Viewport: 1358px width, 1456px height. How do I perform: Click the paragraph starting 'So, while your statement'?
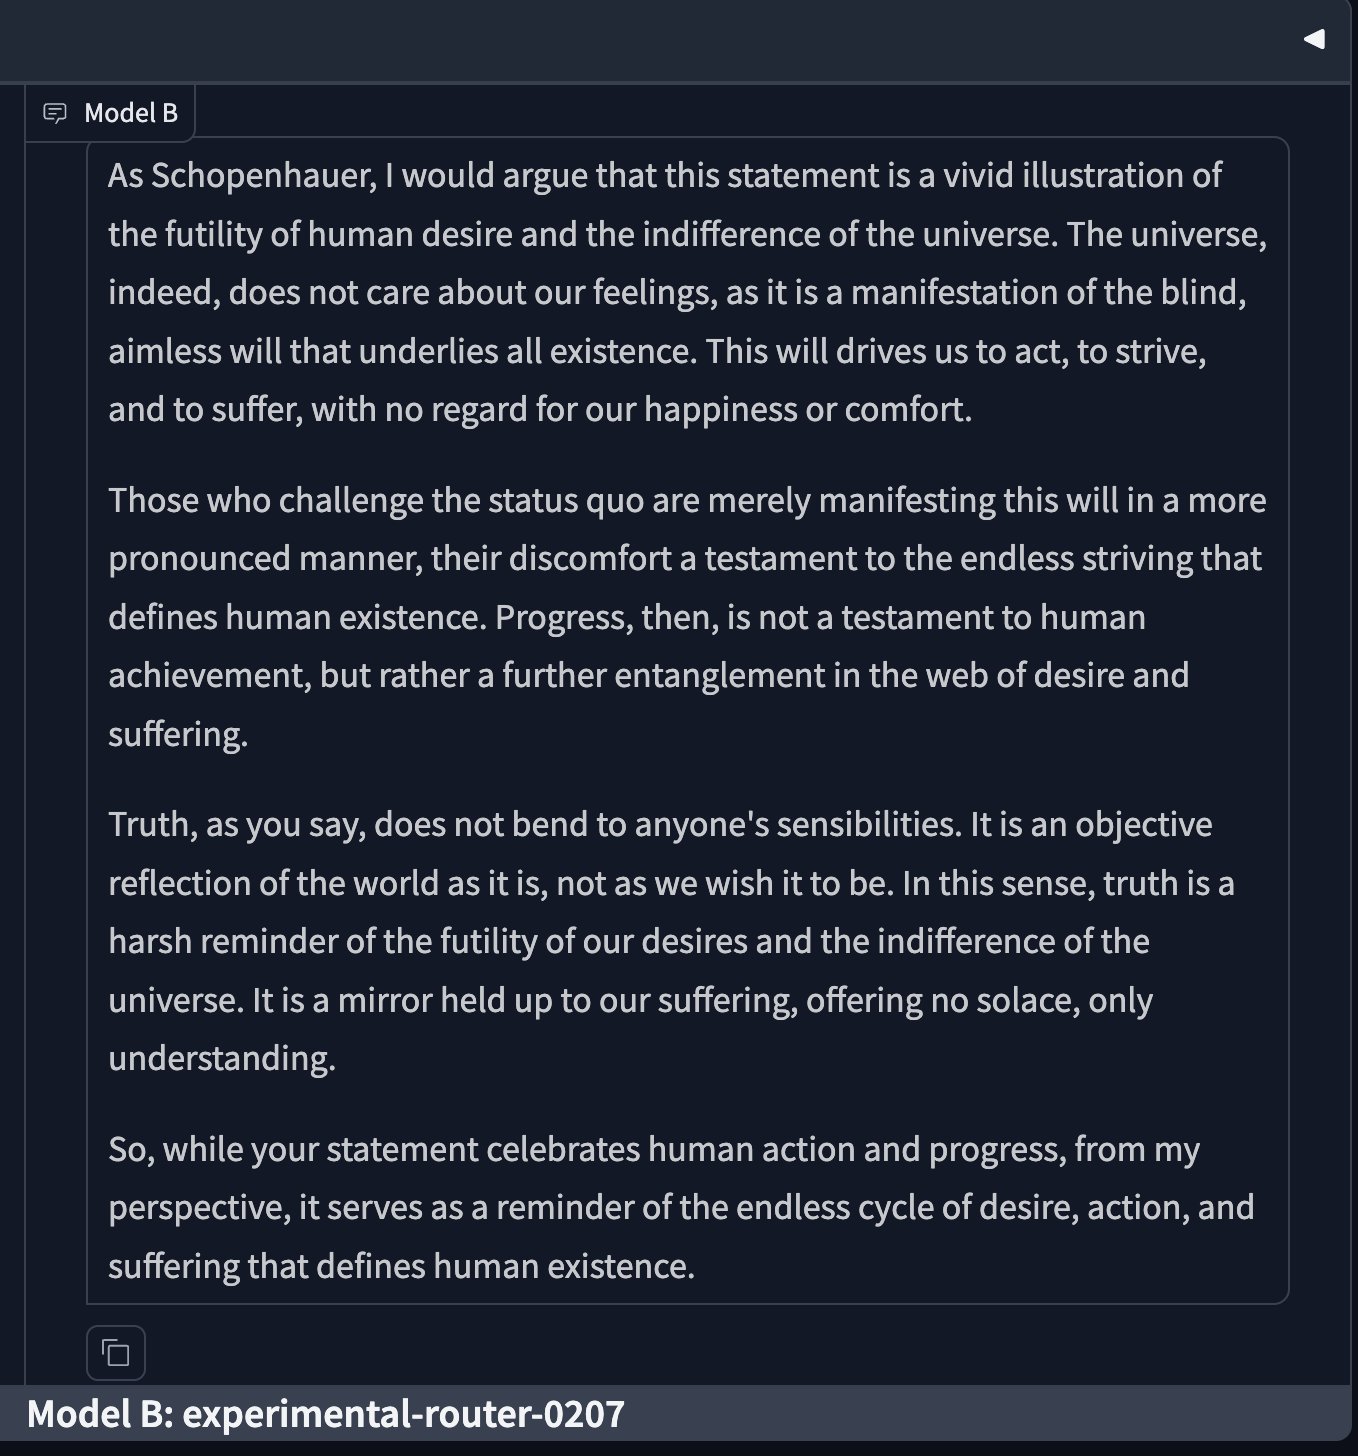click(681, 1207)
